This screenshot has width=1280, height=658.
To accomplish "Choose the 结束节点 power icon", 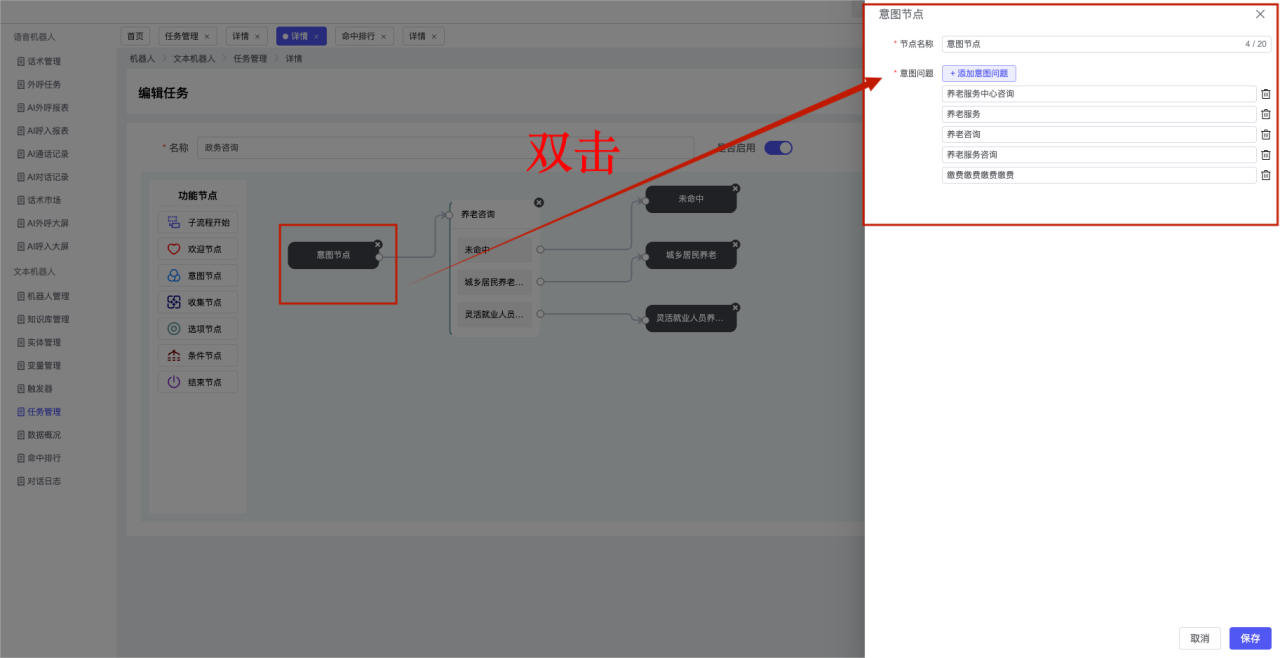I will [174, 382].
